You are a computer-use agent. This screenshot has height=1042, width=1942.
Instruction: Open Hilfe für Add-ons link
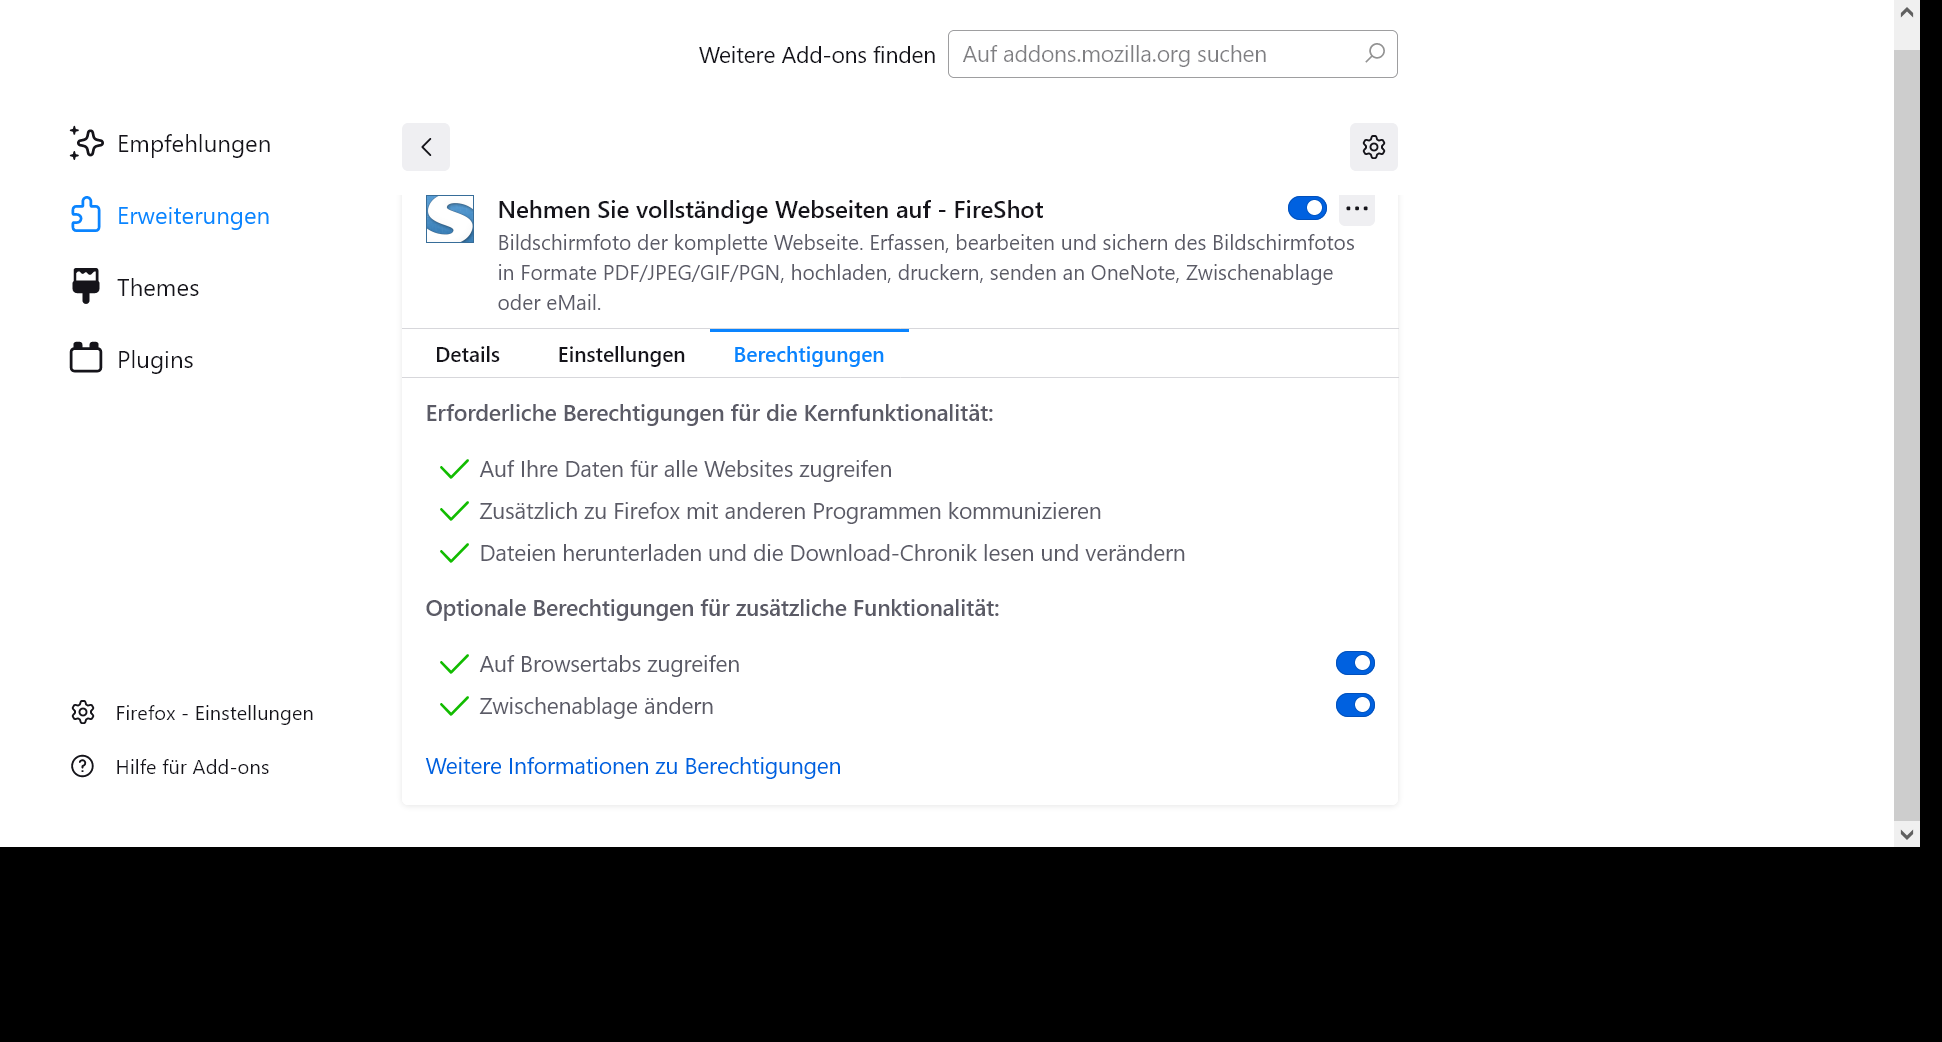192,767
